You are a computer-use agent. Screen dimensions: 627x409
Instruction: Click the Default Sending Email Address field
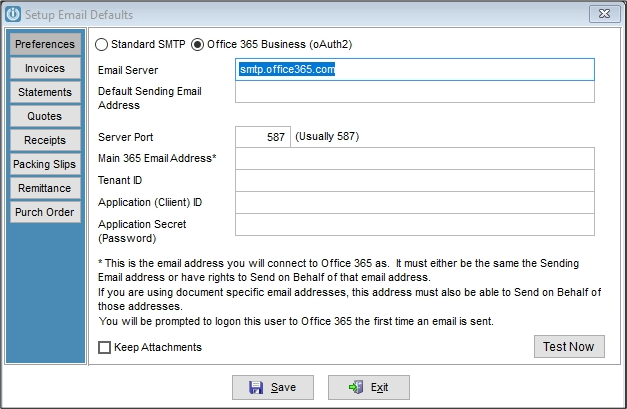(x=415, y=92)
